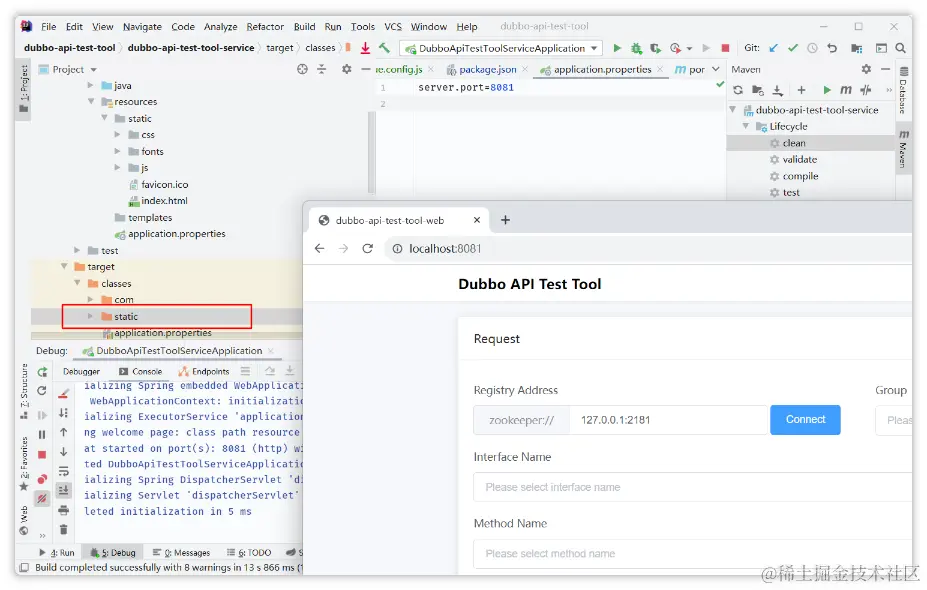Open Project panel settings gear
This screenshot has height=590, width=927.
tap(346, 69)
